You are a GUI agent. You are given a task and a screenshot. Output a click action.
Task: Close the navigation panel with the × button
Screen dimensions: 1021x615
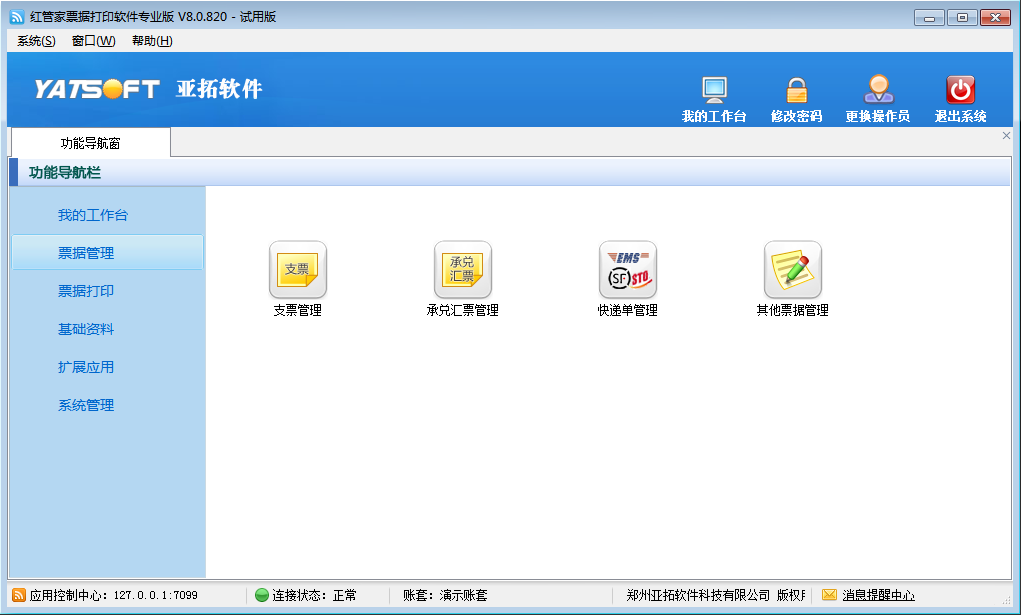click(1006, 135)
